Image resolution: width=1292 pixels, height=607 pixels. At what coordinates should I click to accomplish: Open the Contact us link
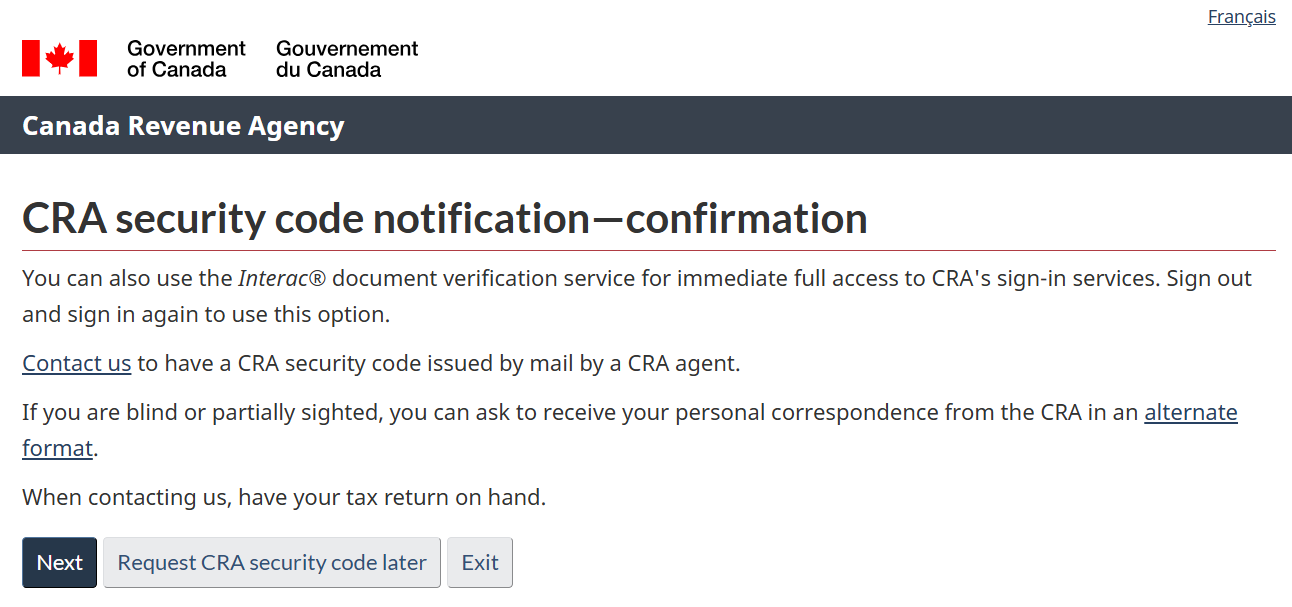tap(77, 363)
